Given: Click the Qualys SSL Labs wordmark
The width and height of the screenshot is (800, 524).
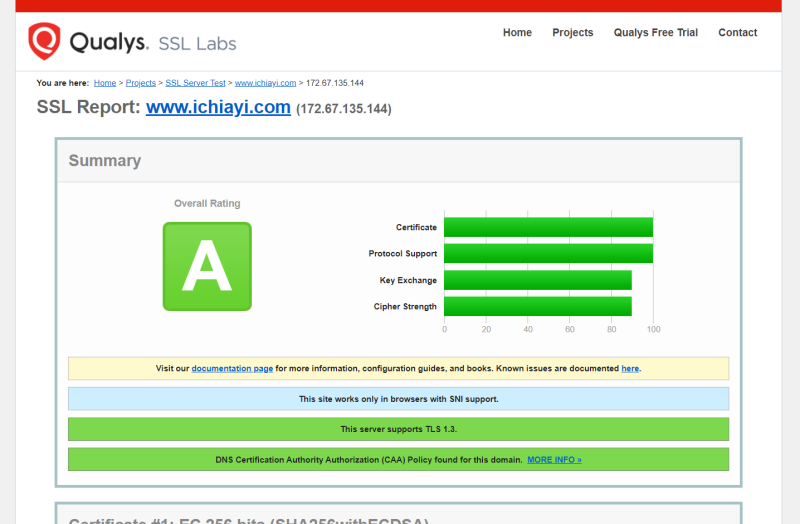Looking at the screenshot, I should (153, 43).
